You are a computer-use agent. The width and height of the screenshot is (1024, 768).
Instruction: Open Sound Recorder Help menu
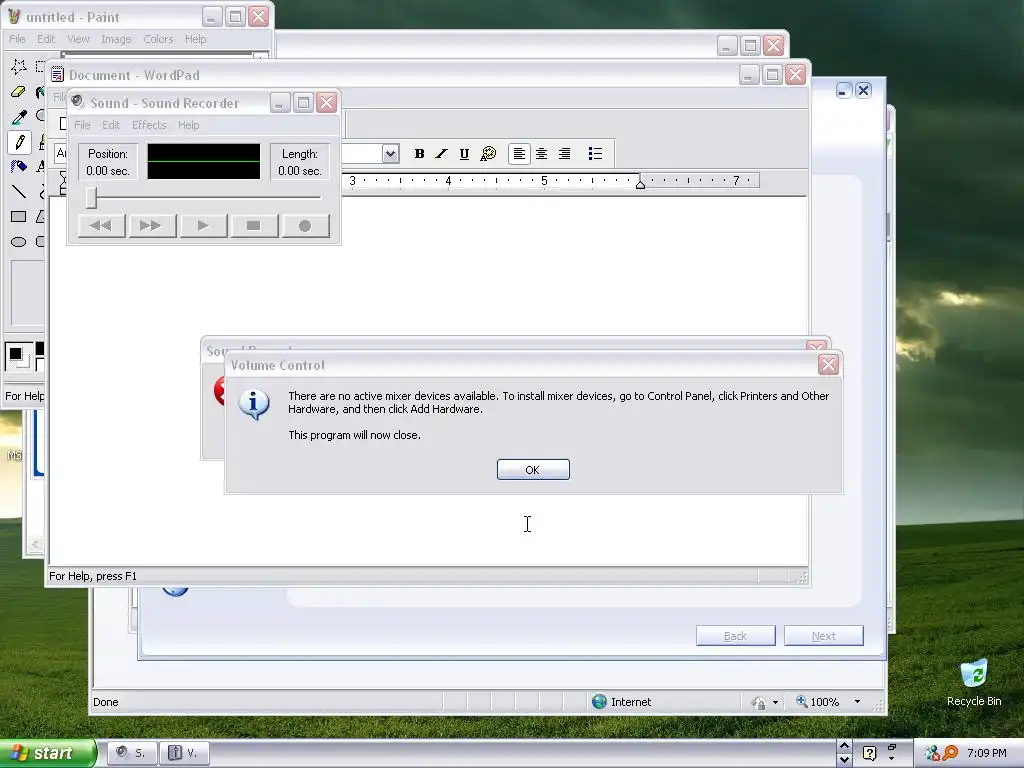pyautogui.click(x=188, y=125)
